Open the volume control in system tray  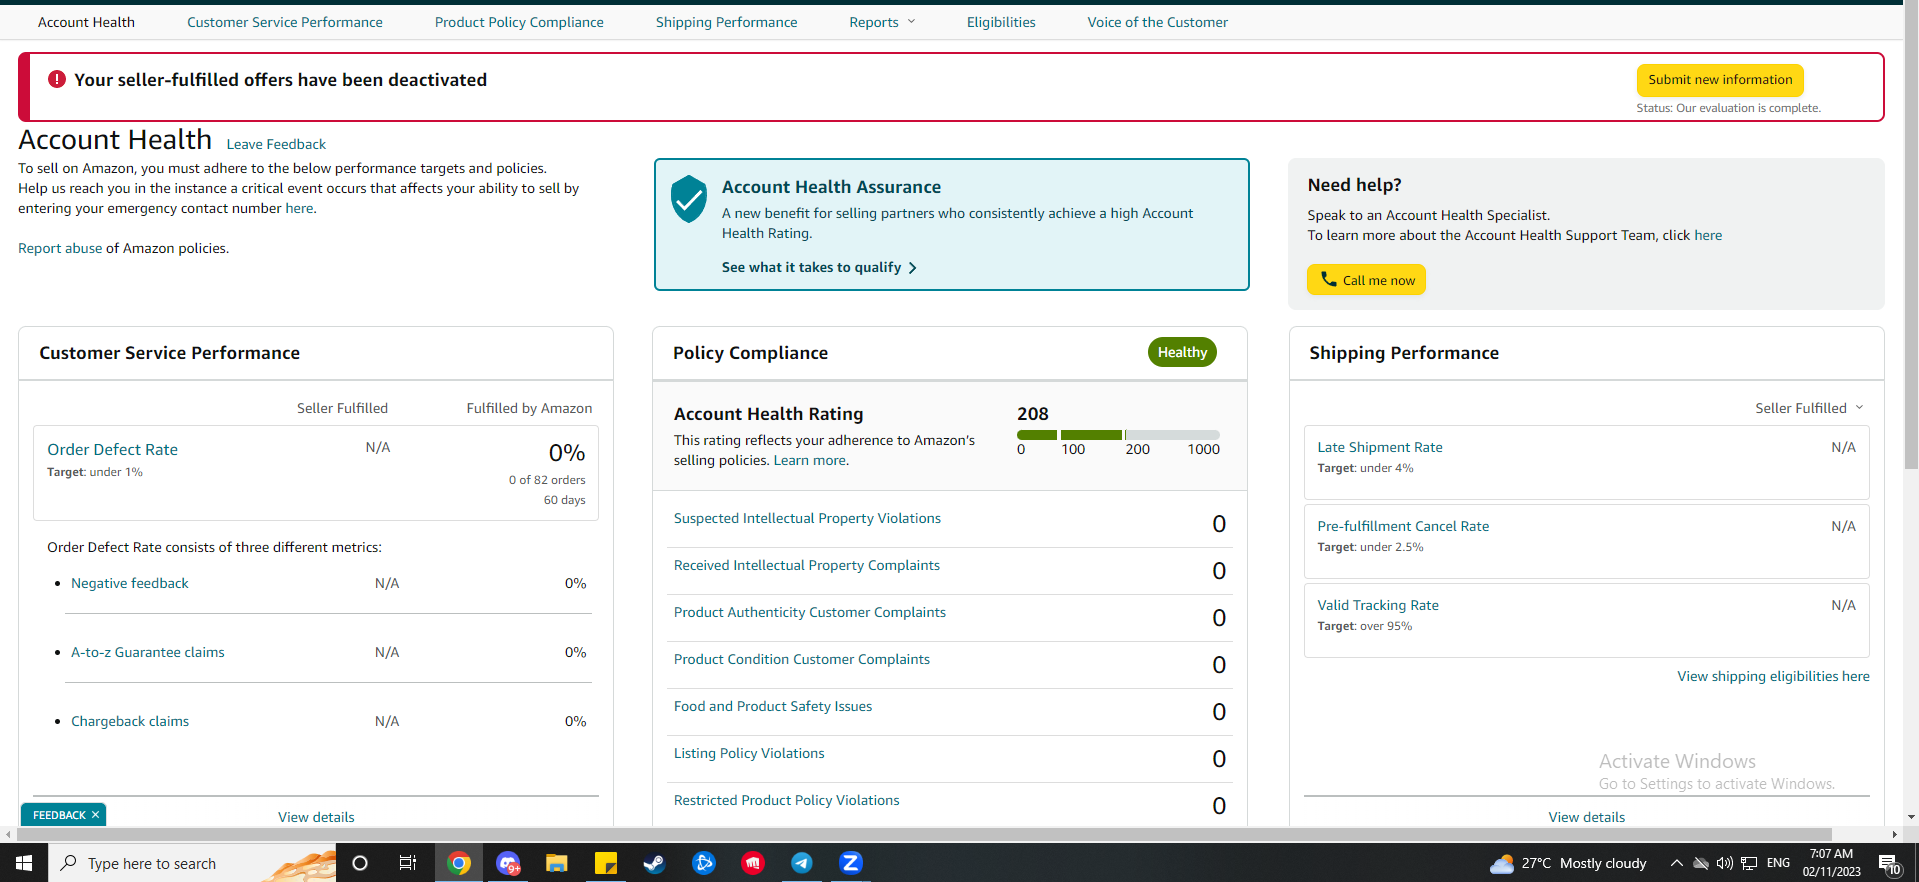coord(1725,863)
